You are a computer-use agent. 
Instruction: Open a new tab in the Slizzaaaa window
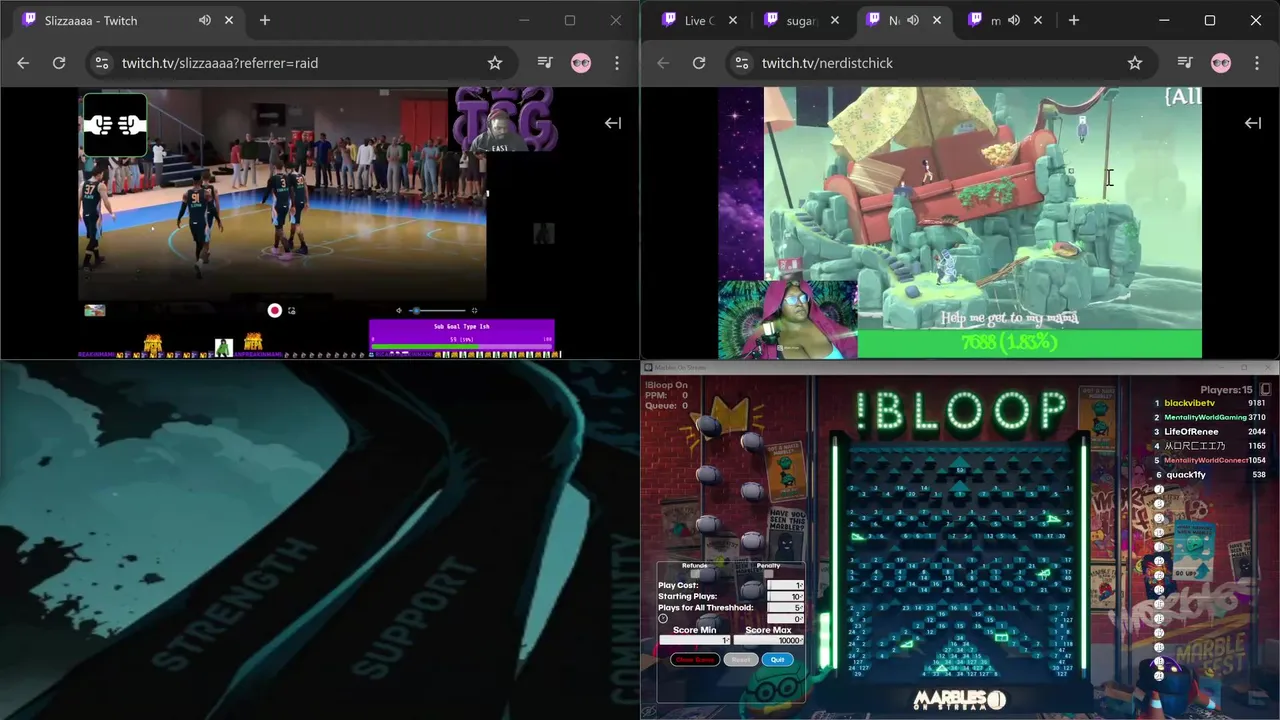click(x=265, y=20)
